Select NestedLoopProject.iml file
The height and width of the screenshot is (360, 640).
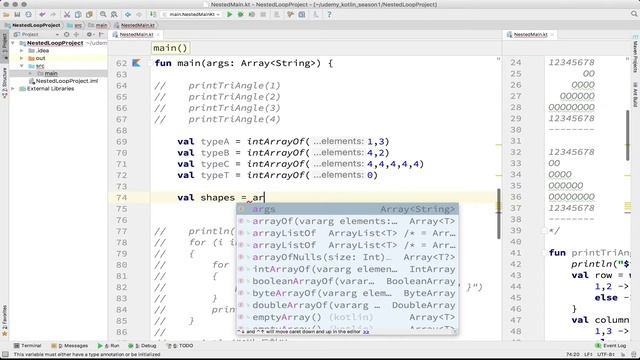[64, 81]
